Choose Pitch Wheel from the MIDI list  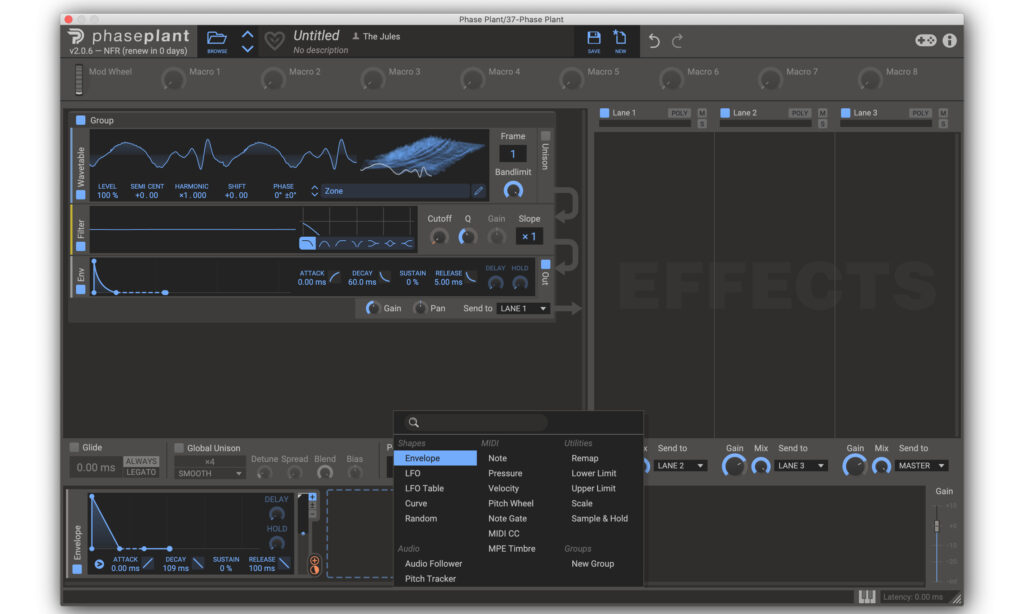click(x=511, y=504)
